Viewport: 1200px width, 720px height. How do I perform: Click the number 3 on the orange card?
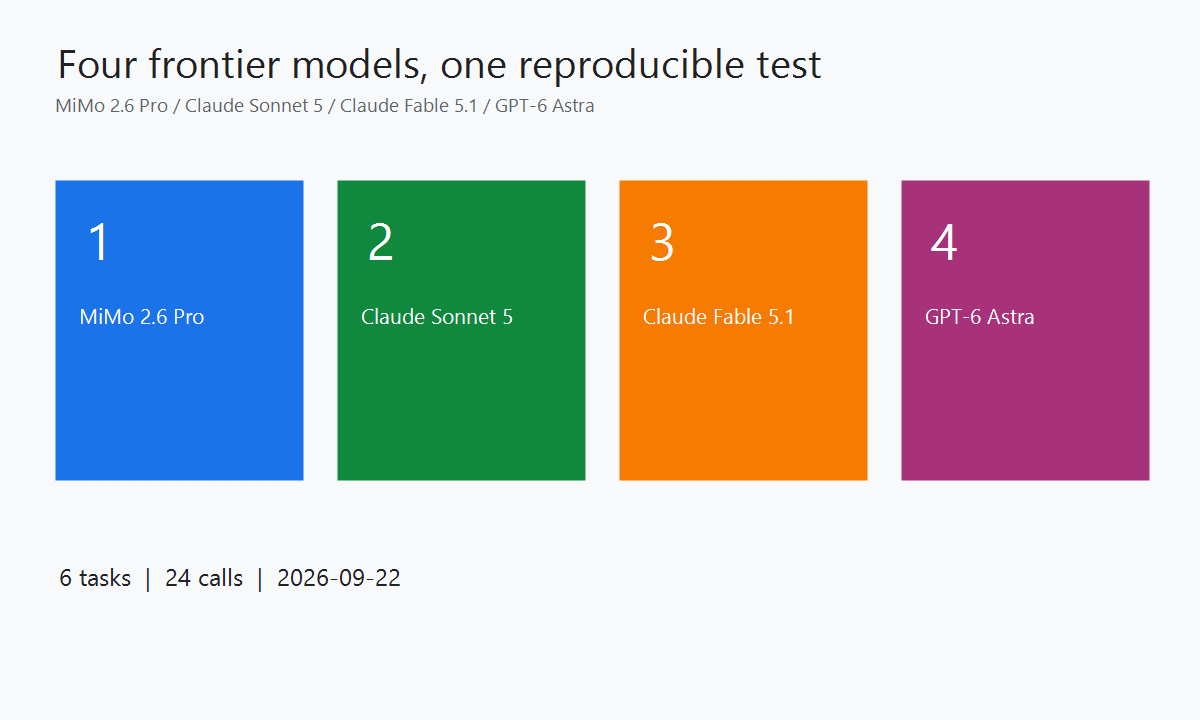pyautogui.click(x=662, y=242)
